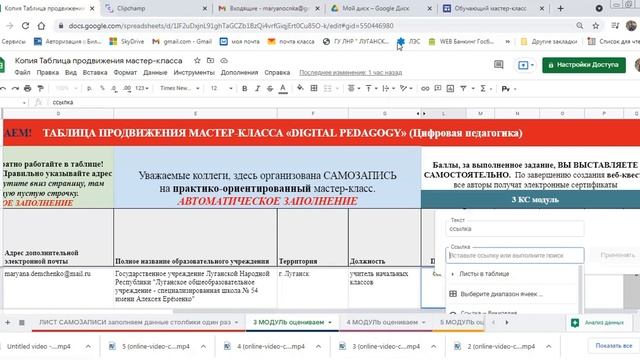The width and height of the screenshot is (640, 360).
Task: Click the Ссылка paste-link input field
Action: [515, 256]
